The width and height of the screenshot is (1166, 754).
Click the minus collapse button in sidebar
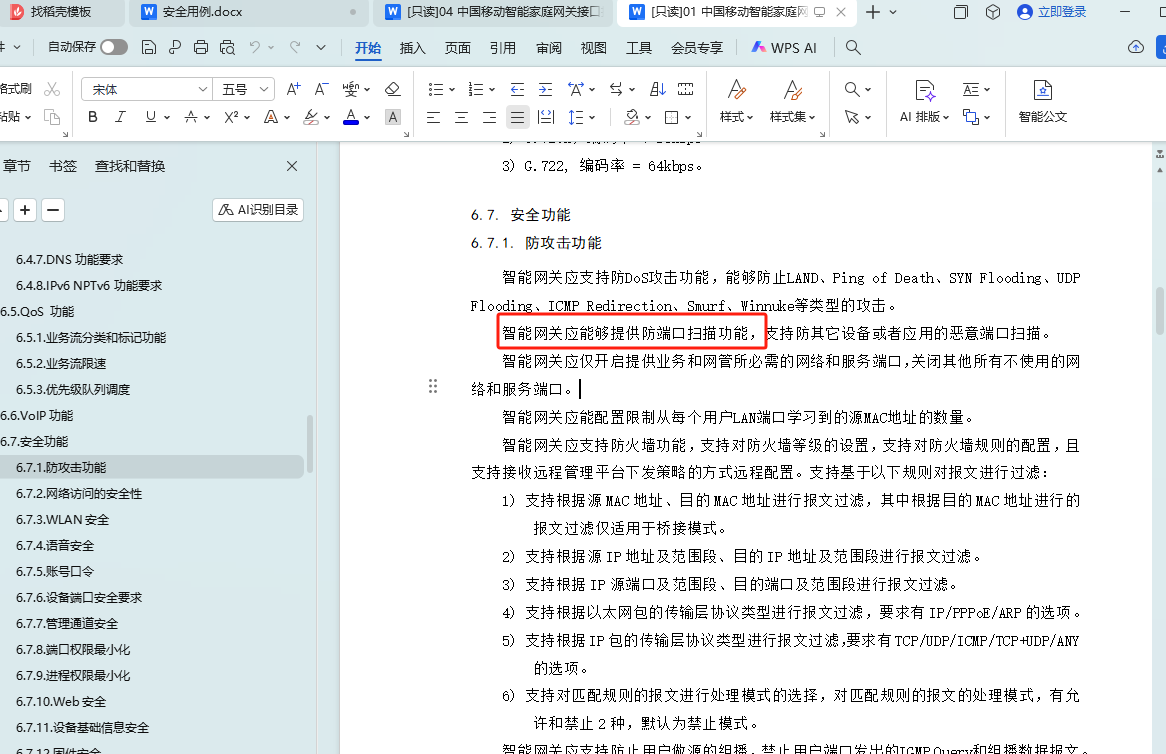53,210
